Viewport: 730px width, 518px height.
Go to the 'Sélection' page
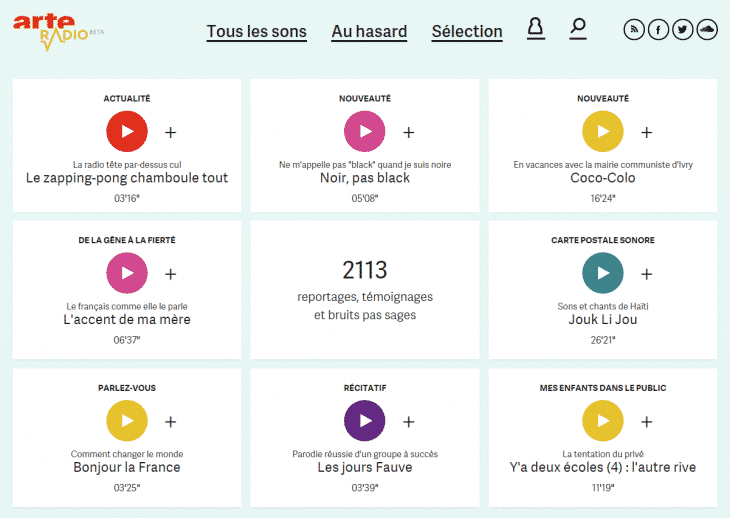pyautogui.click(x=467, y=32)
